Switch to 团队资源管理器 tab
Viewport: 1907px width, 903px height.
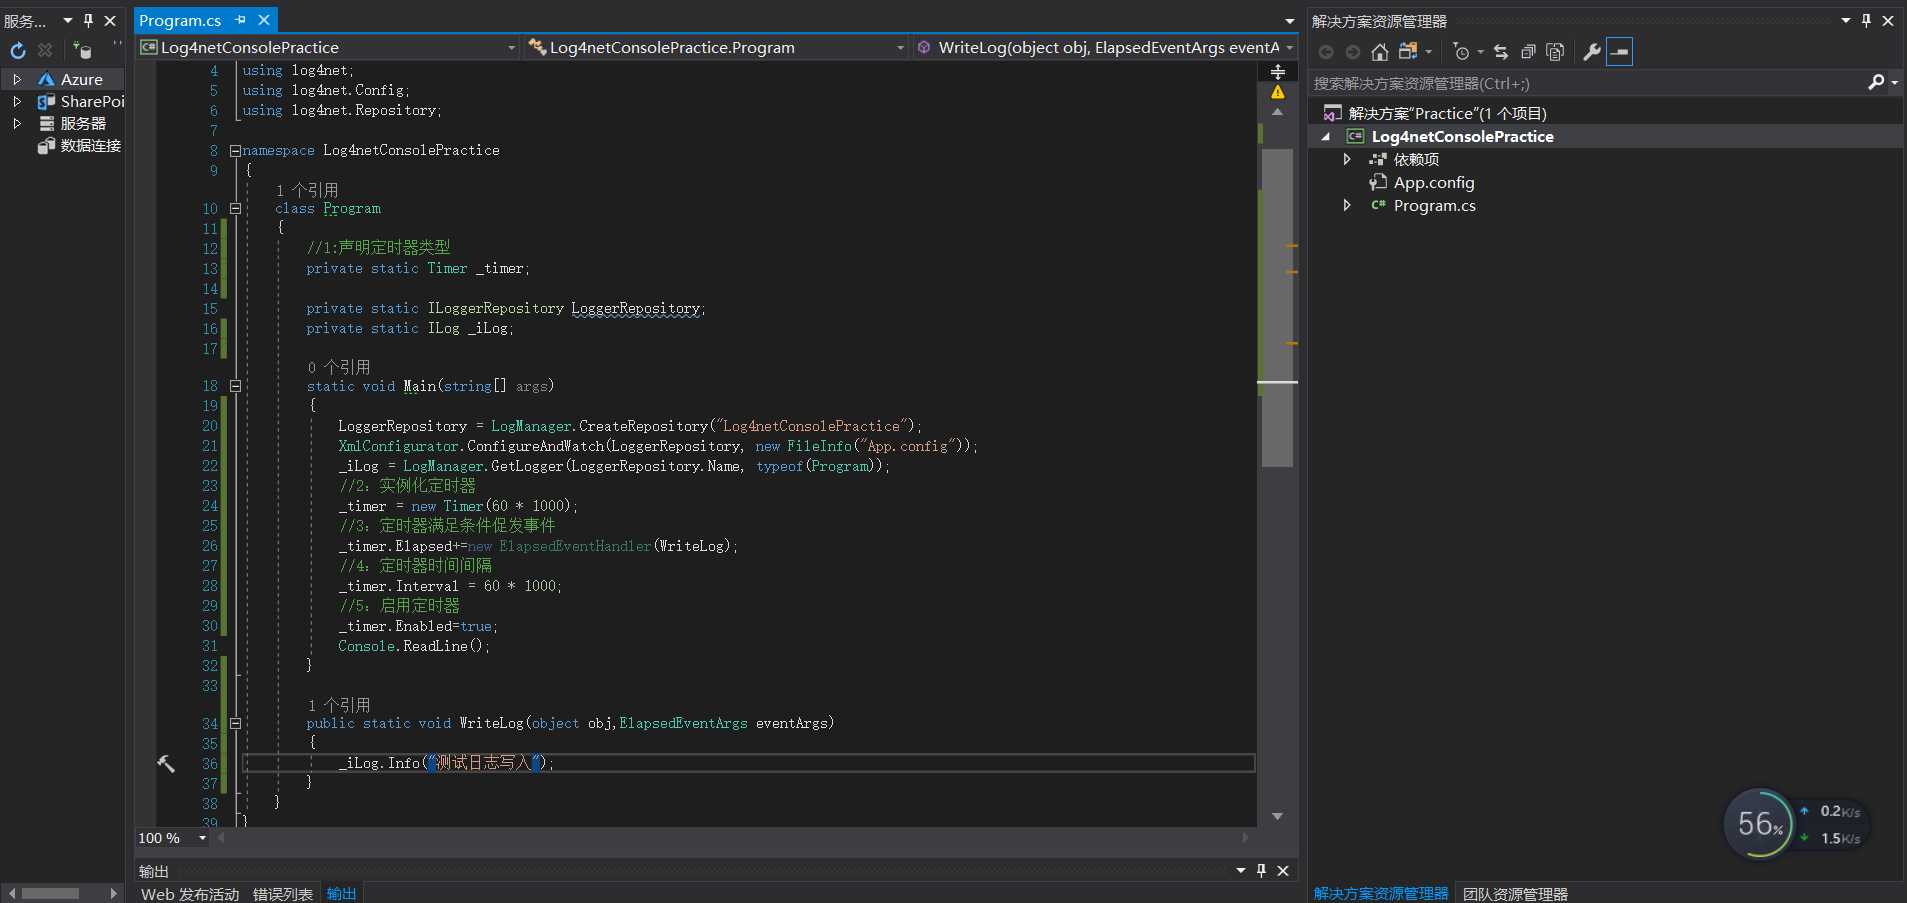click(x=1515, y=894)
